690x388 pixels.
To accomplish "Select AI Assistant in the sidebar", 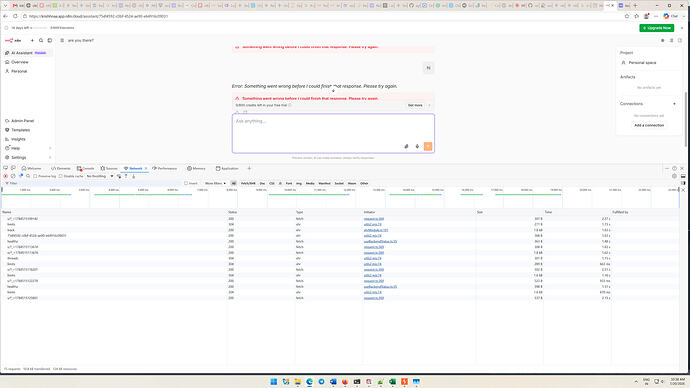I will click(x=27, y=53).
